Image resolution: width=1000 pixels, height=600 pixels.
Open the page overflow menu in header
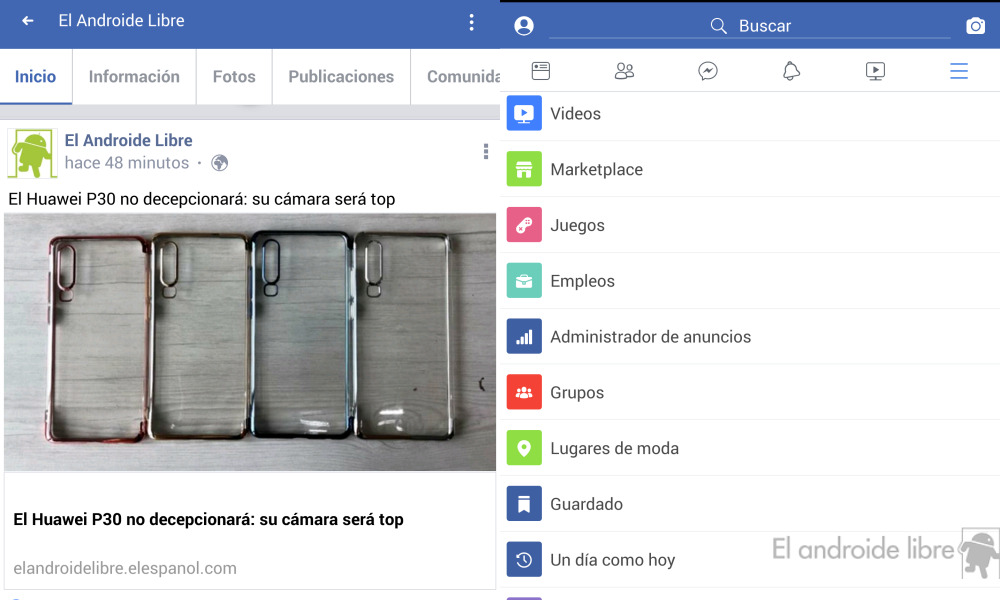coord(471,22)
